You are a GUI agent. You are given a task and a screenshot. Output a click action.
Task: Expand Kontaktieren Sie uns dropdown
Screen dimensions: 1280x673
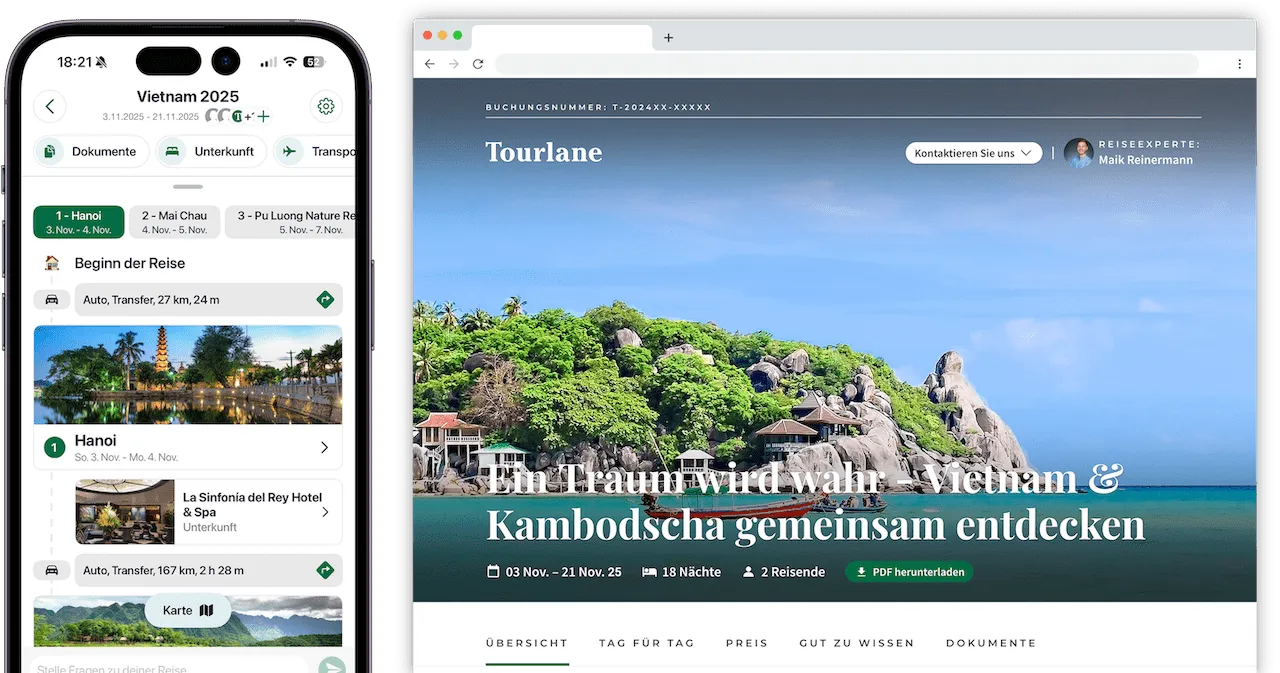click(974, 153)
